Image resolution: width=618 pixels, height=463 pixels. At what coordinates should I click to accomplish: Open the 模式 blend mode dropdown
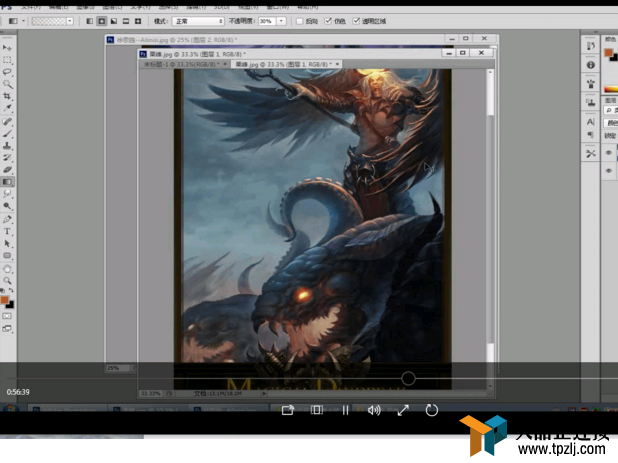pos(198,21)
